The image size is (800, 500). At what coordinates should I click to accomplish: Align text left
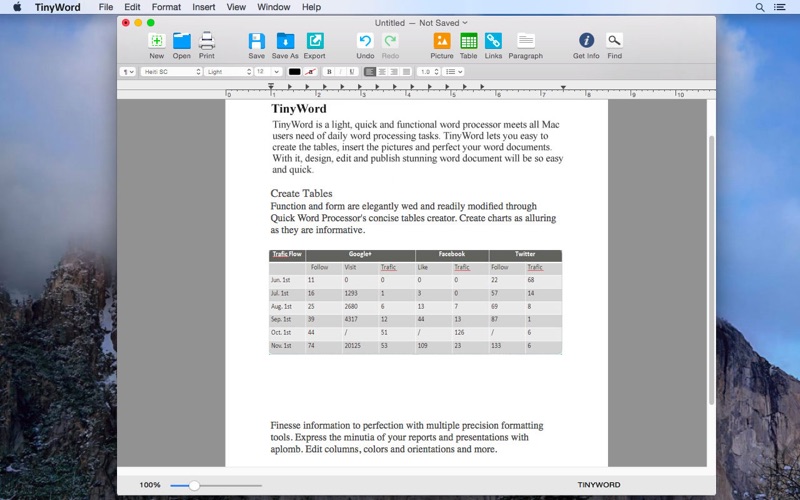coord(370,72)
